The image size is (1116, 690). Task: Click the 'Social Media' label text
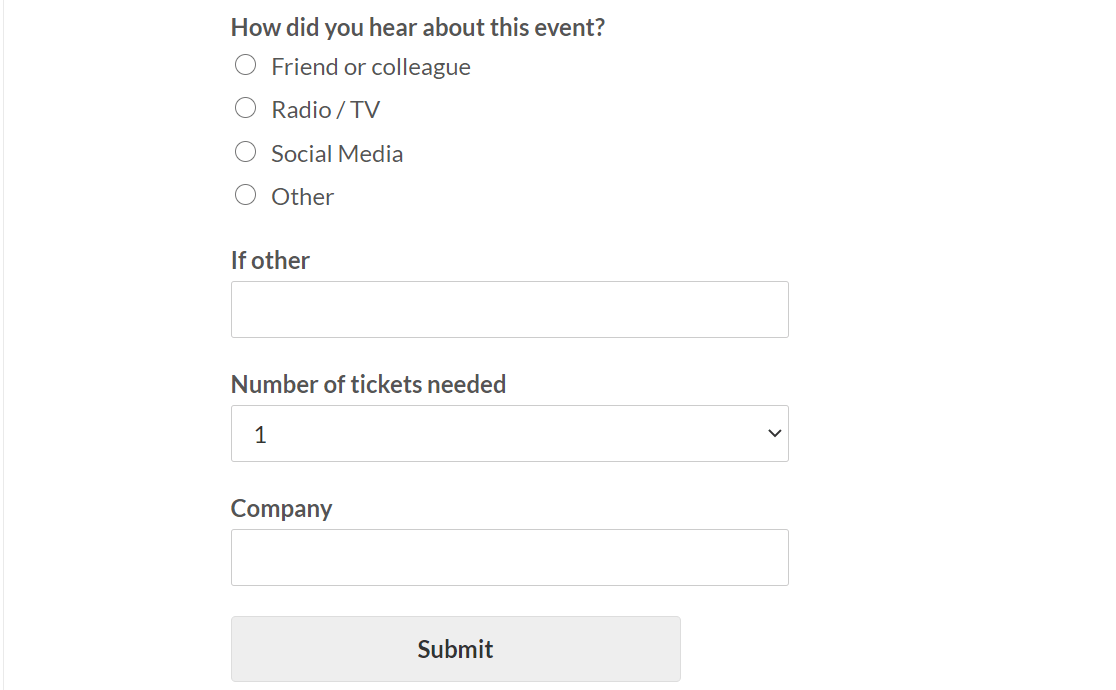tap(337, 154)
